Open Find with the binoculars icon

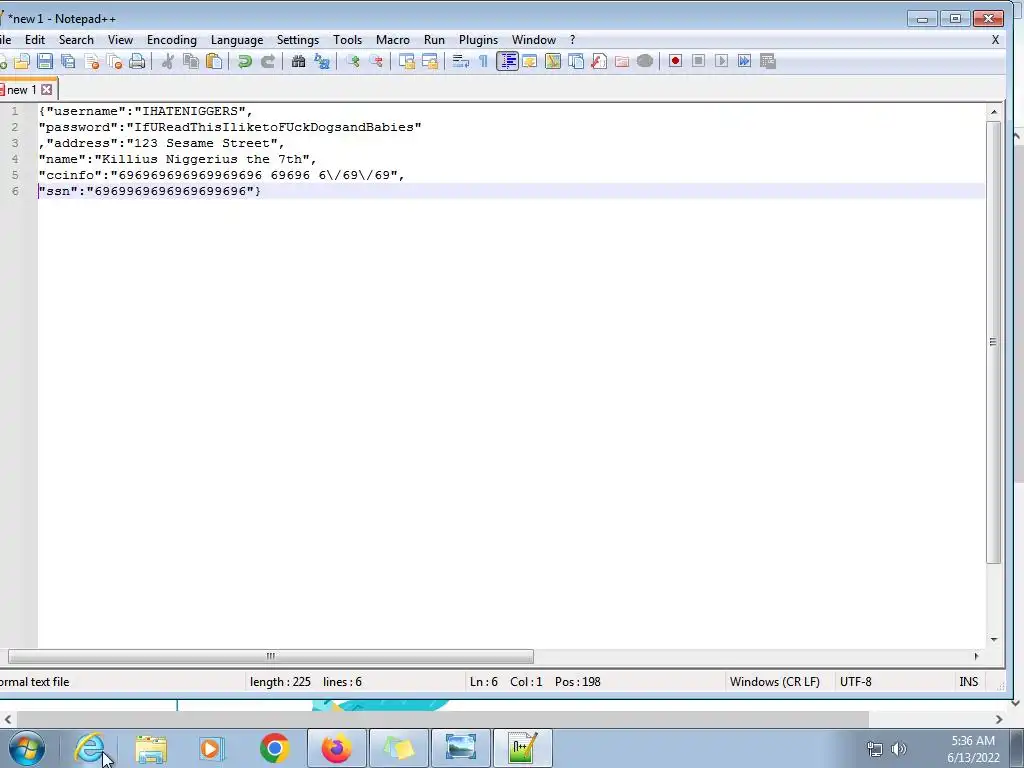tap(298, 61)
